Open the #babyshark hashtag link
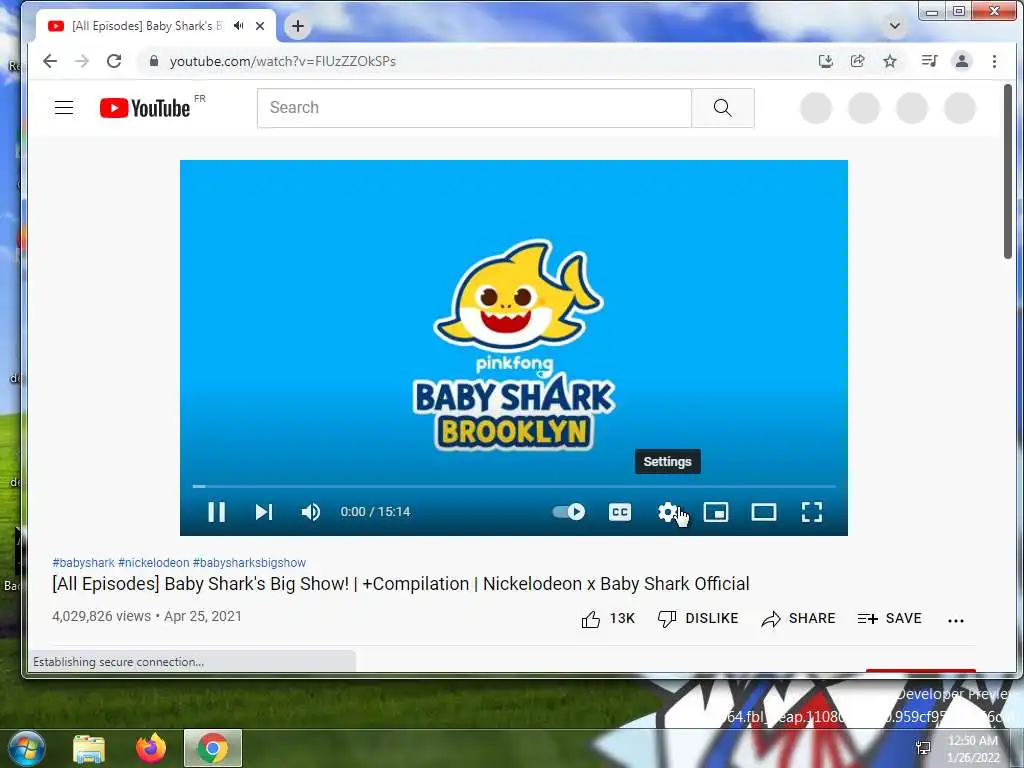 coord(84,563)
